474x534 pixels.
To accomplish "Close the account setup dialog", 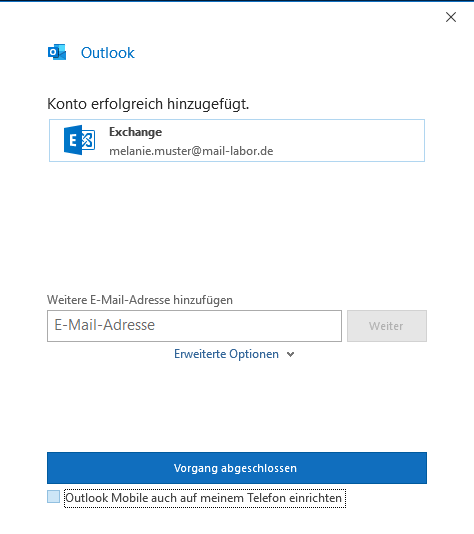I will click(451, 17).
